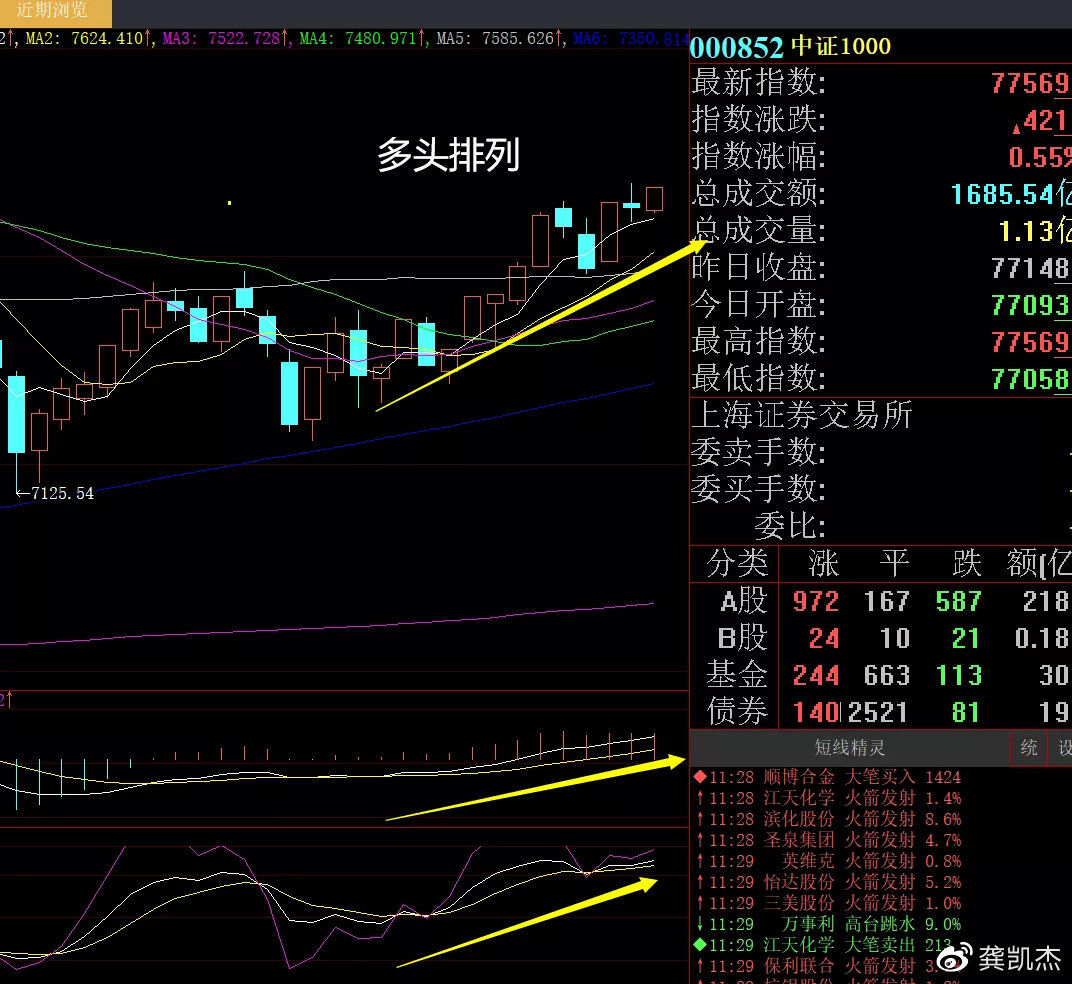Click red diamond icon beside 顺博合金

click(x=699, y=777)
